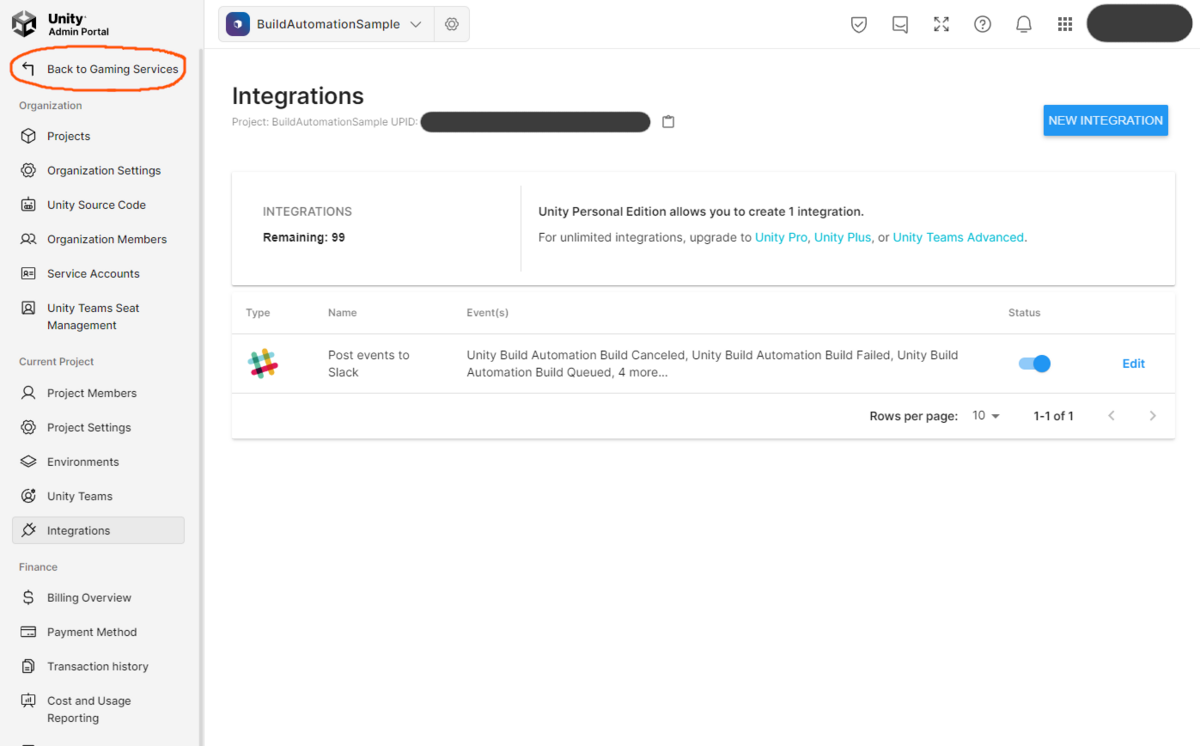Click the fullscreen expand icon

point(941,23)
